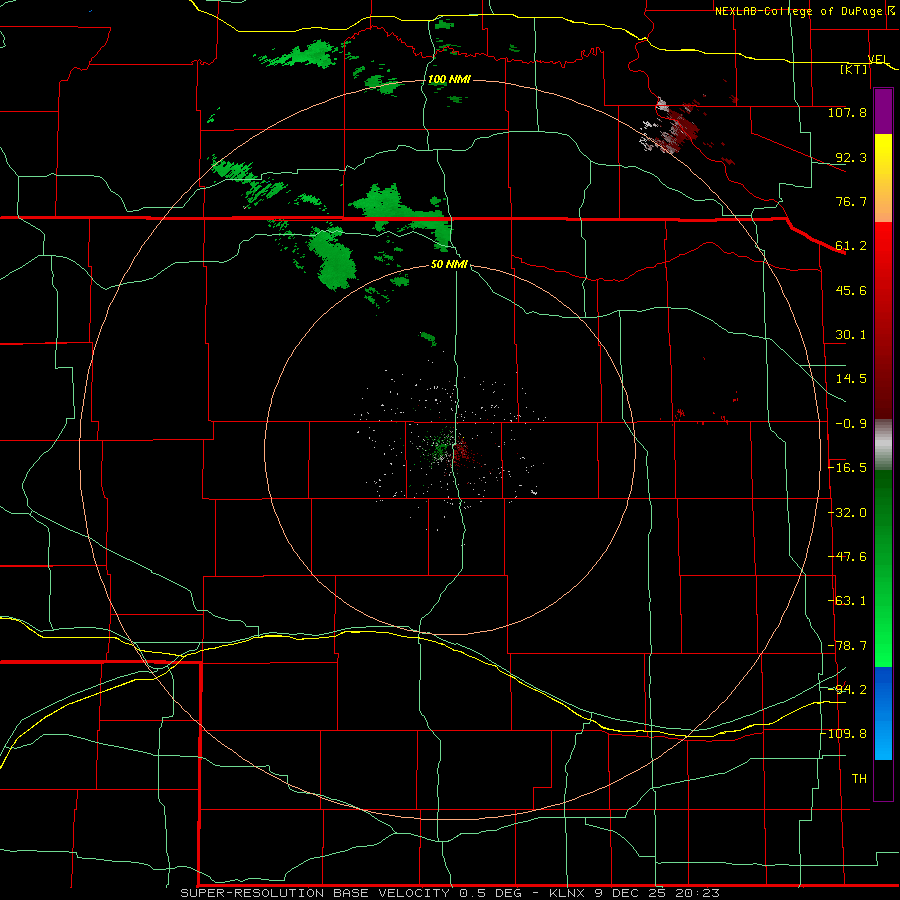Click the 14.5 velocity scale value
Viewport: 900px width, 900px height.
851,379
